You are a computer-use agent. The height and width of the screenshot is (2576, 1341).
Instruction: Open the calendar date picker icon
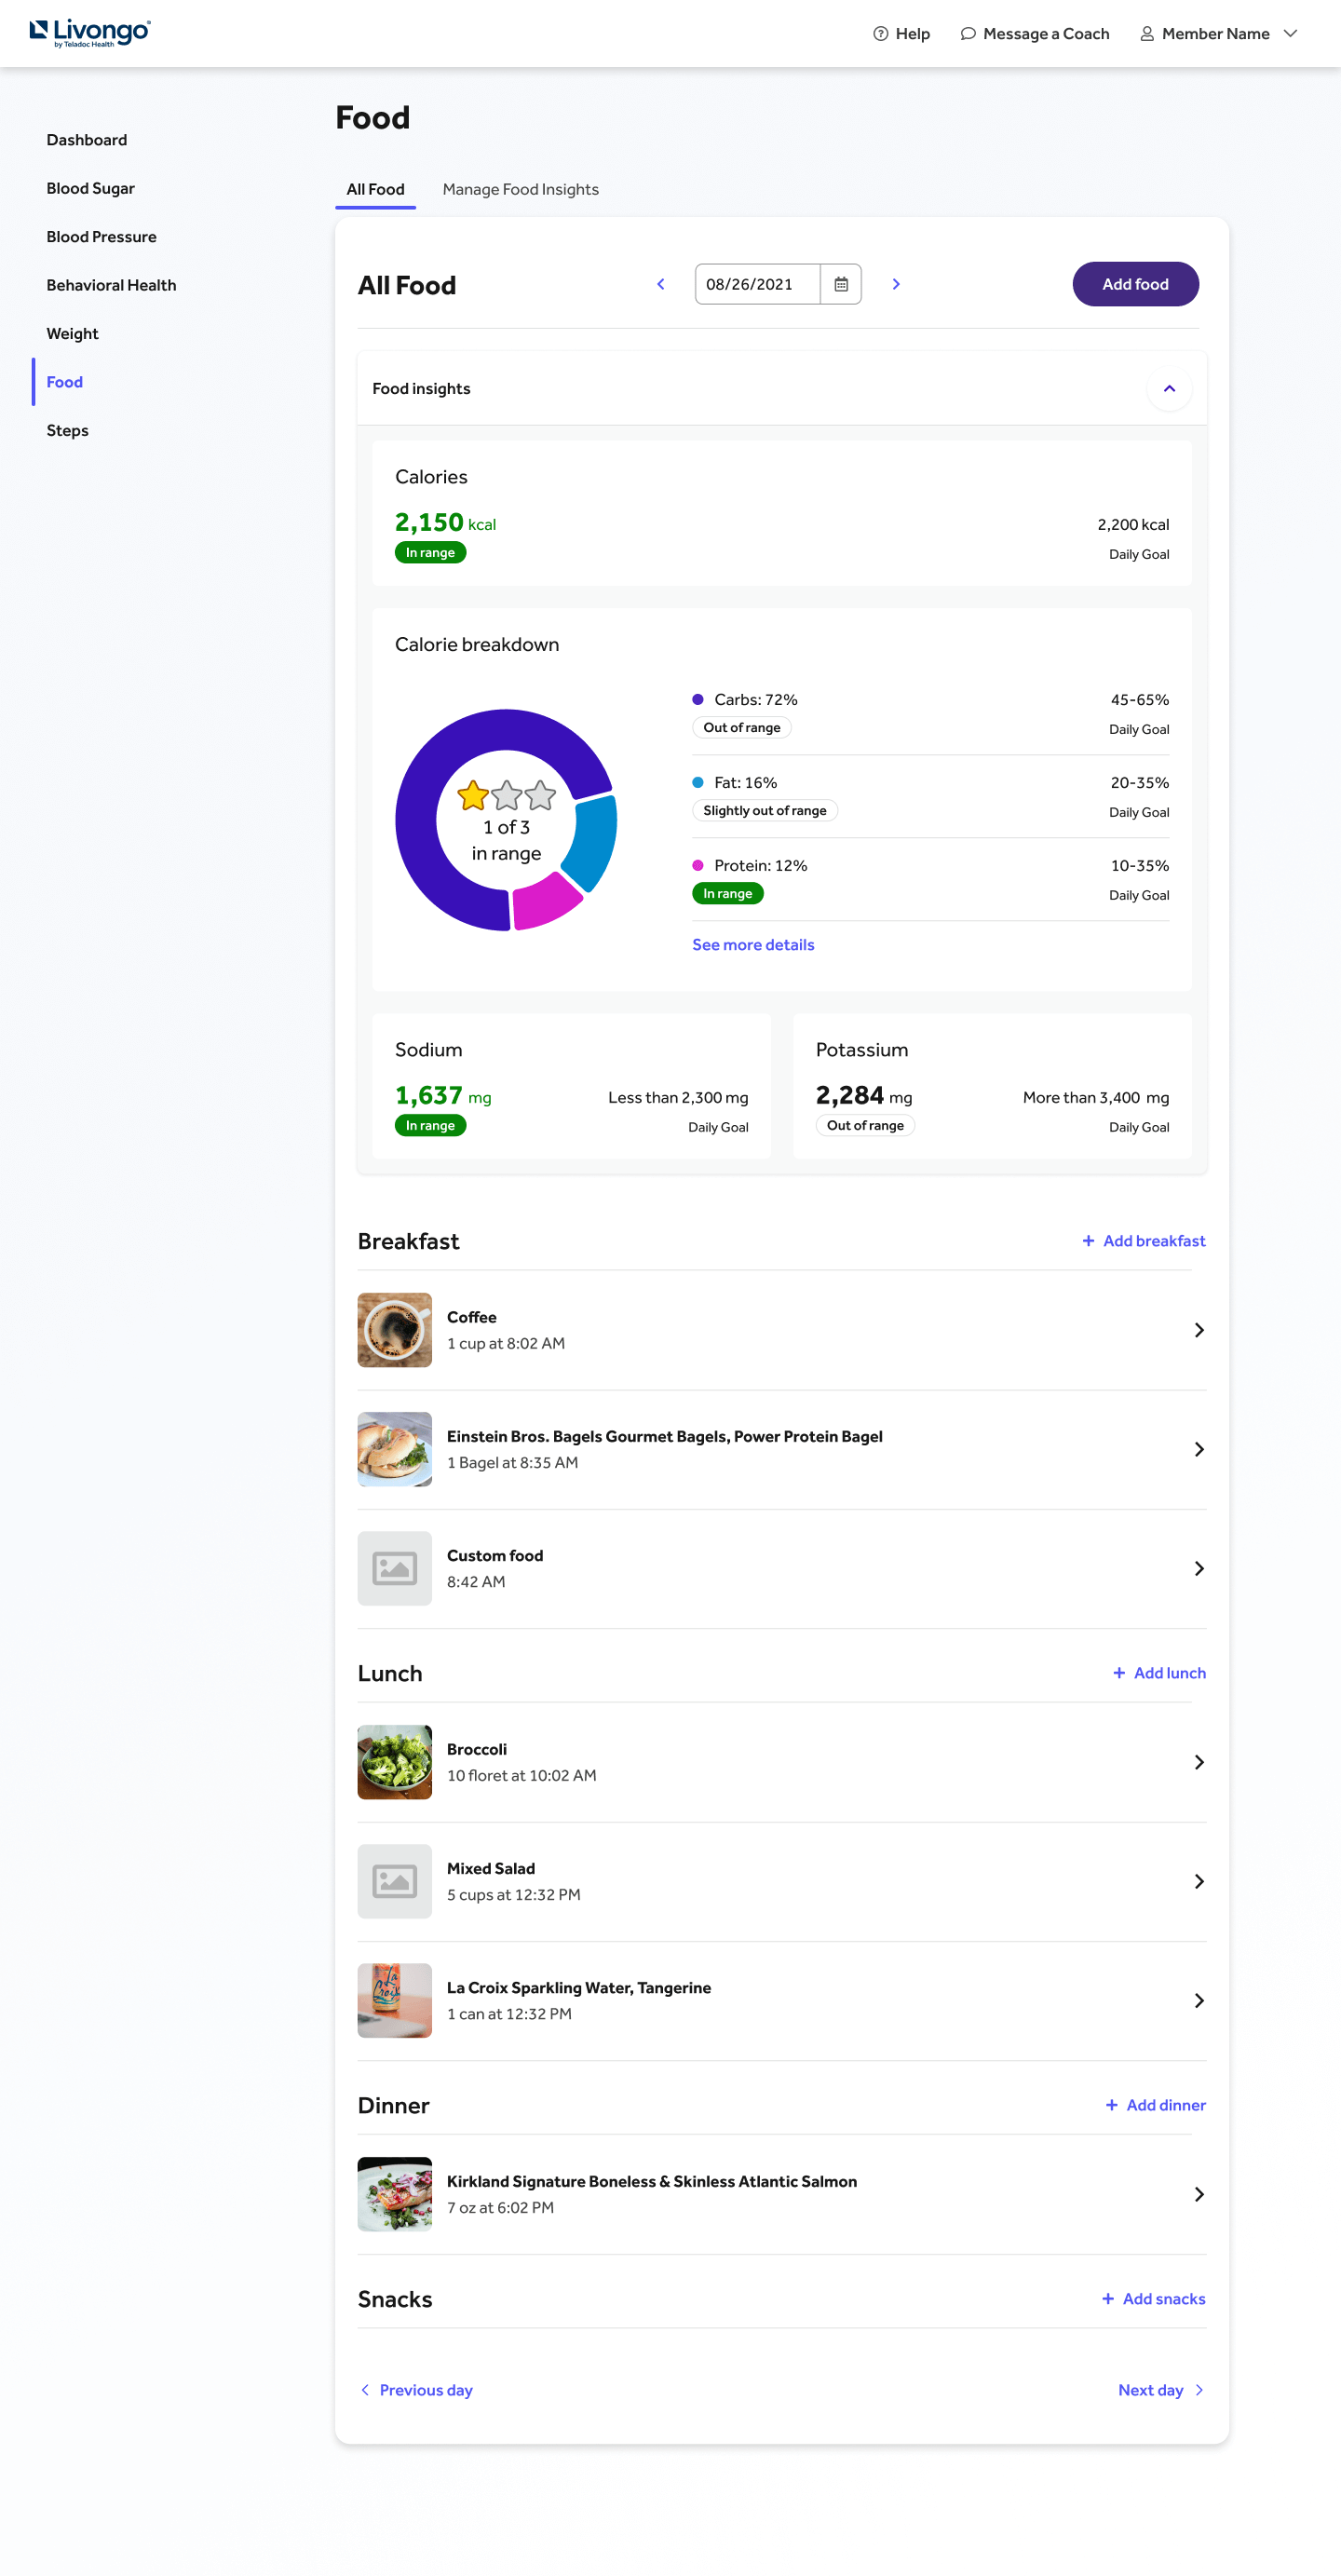coord(840,284)
